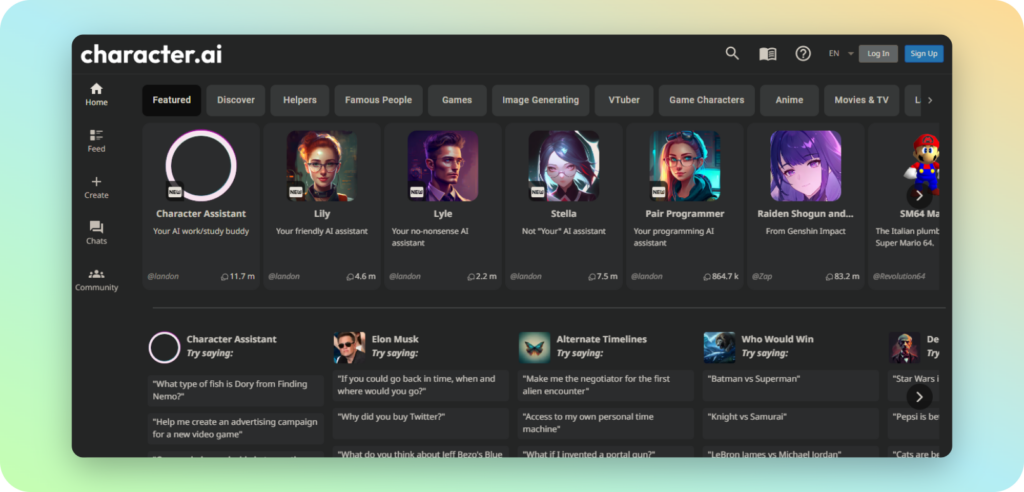The height and width of the screenshot is (492, 1024).
Task: Click the search magnifier icon
Action: click(x=732, y=54)
